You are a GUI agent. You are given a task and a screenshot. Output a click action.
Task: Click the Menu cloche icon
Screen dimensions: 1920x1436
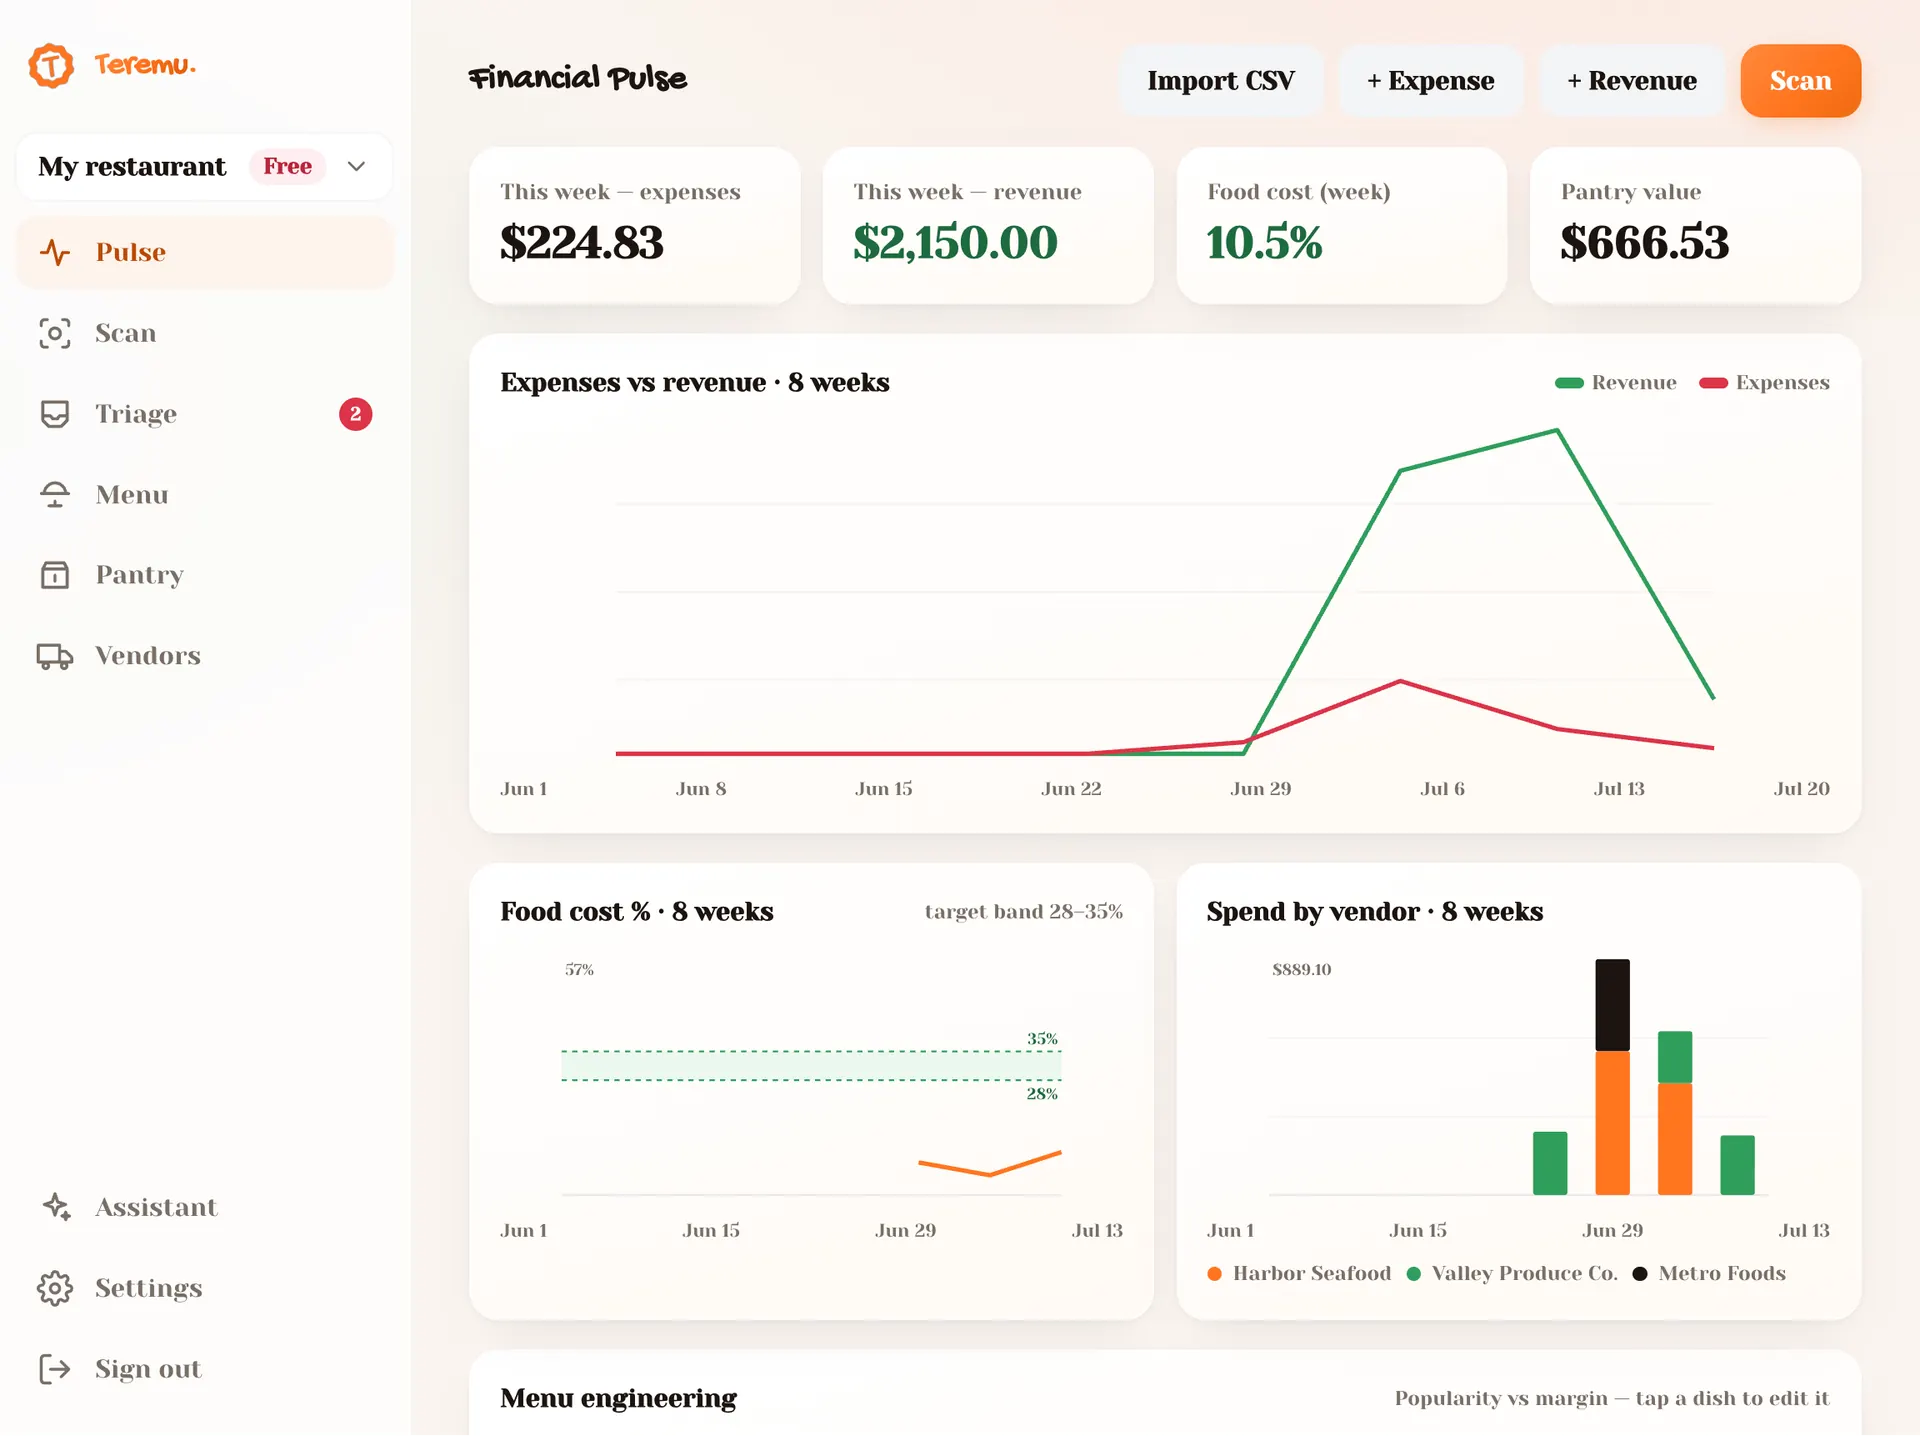pyautogui.click(x=55, y=494)
